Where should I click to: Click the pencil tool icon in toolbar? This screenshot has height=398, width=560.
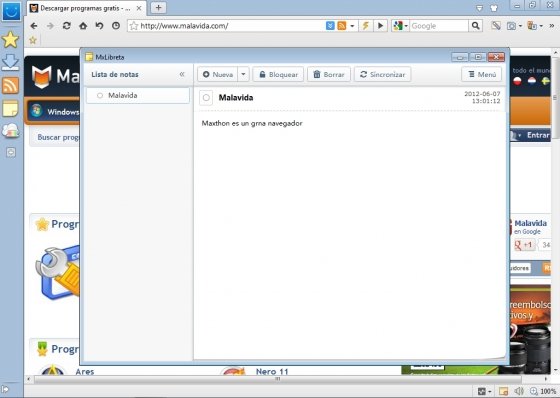[x=496, y=26]
